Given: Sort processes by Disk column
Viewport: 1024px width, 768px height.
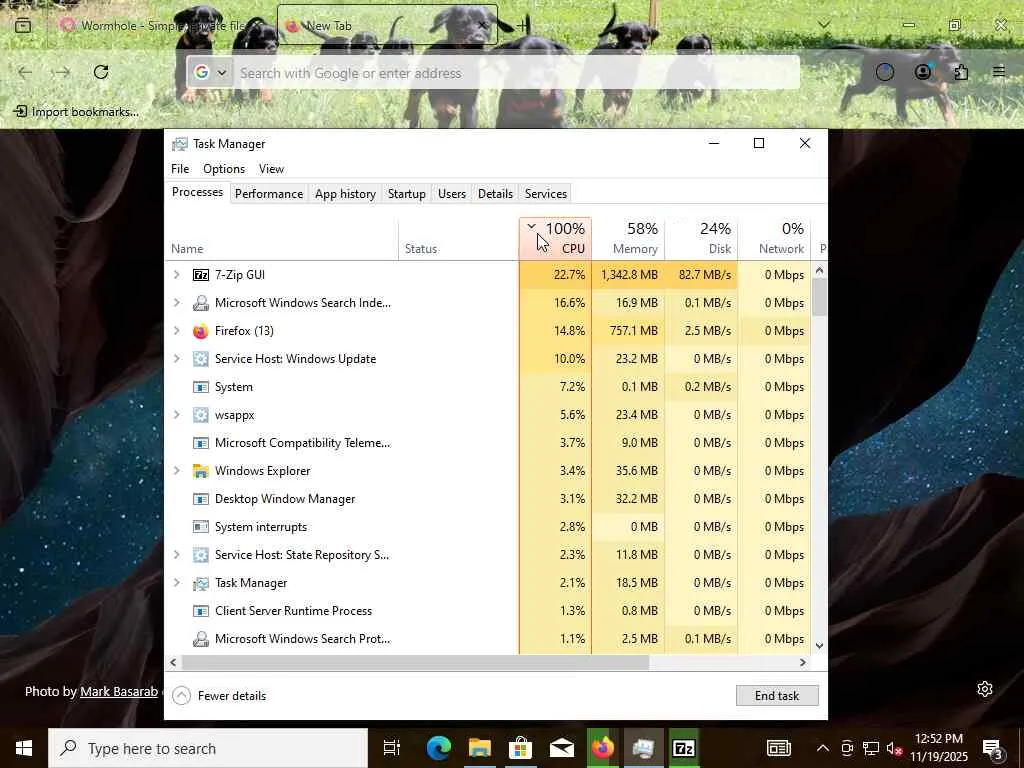Looking at the screenshot, I should [701, 238].
